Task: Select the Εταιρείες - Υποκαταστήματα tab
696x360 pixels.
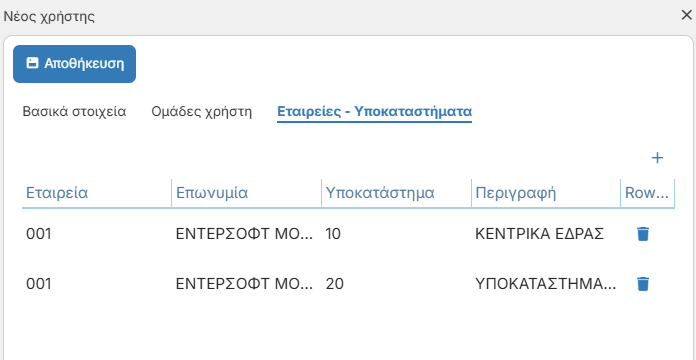Action: click(x=374, y=112)
